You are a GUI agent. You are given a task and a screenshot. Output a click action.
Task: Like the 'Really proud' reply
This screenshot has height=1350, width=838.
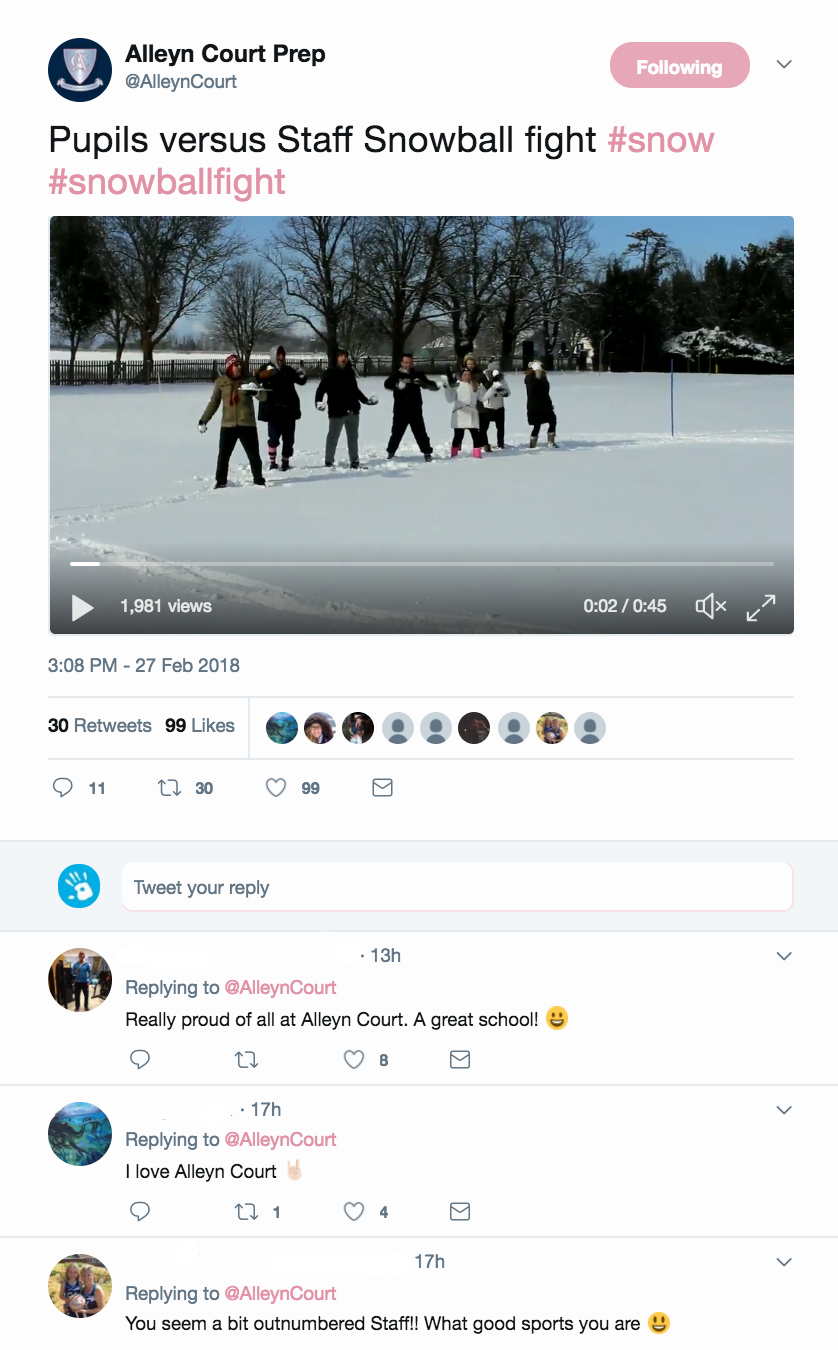(354, 1059)
